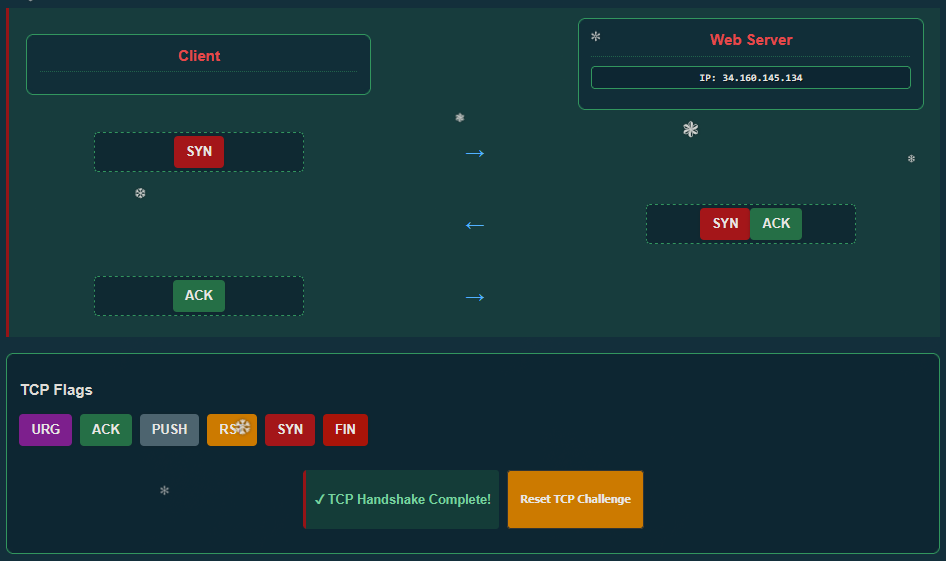Click the right arrow beside the client SYN slot

coord(475,153)
